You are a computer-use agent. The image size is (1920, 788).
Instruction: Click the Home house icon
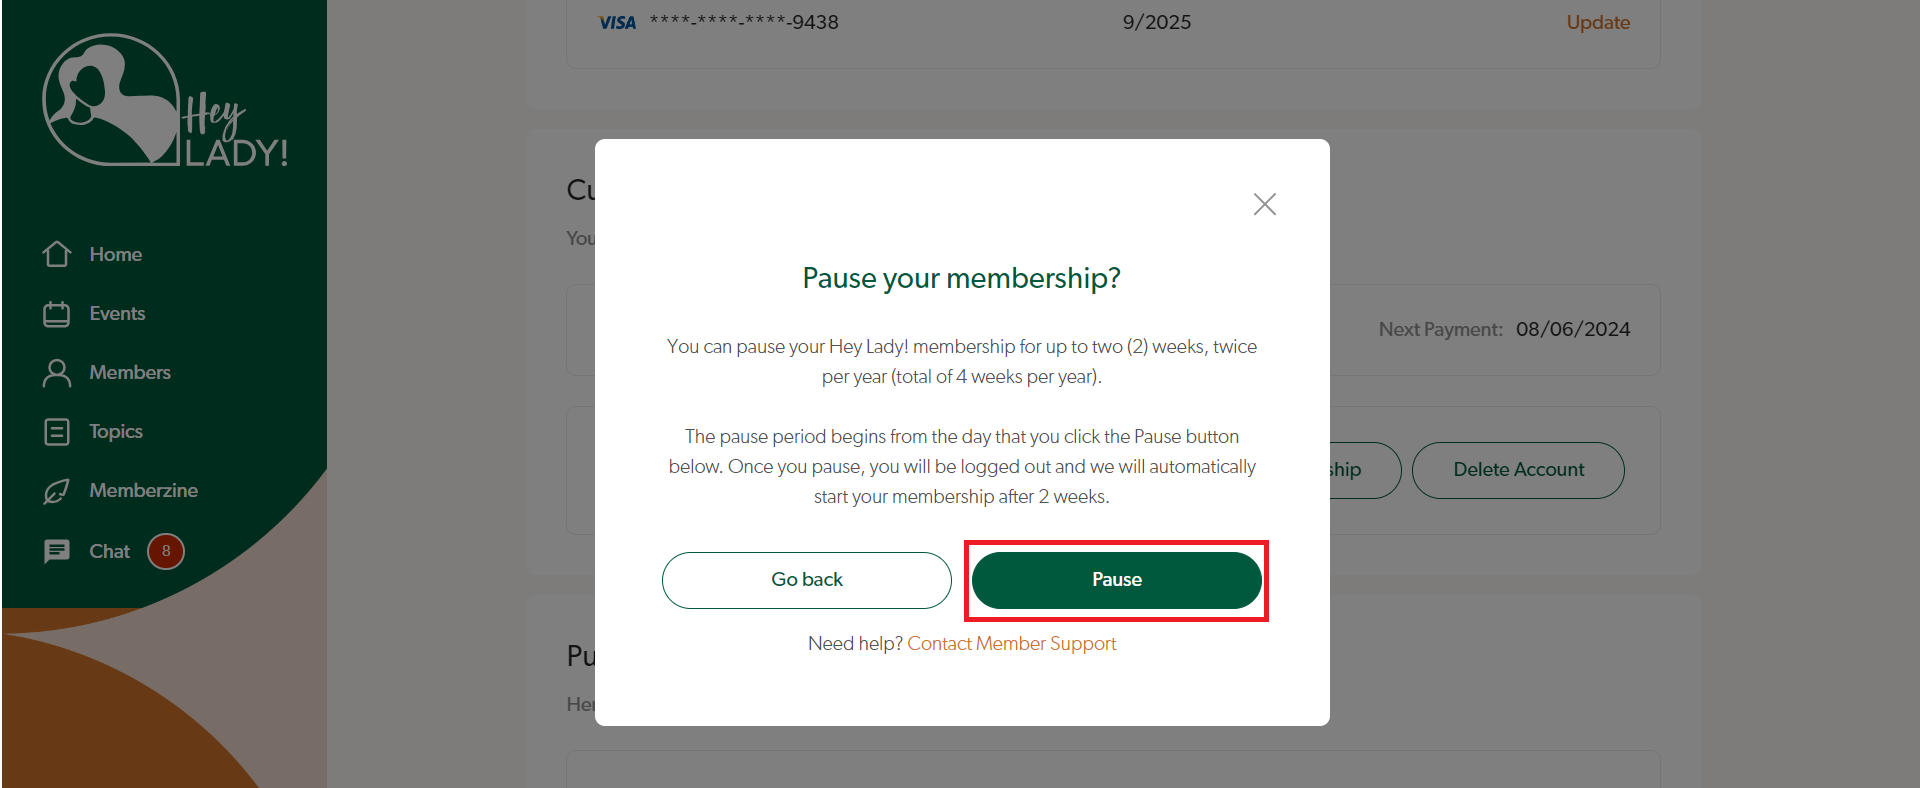click(57, 254)
